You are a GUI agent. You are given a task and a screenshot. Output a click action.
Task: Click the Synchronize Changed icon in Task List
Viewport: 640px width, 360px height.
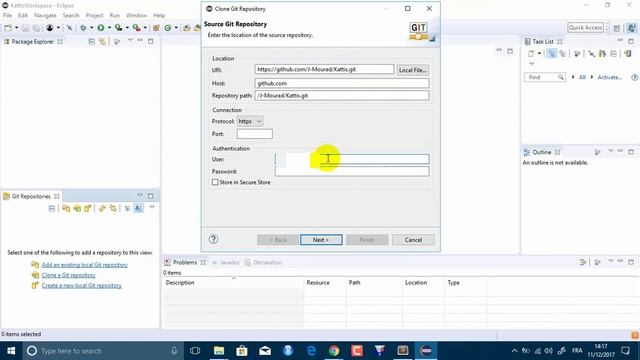602,53
